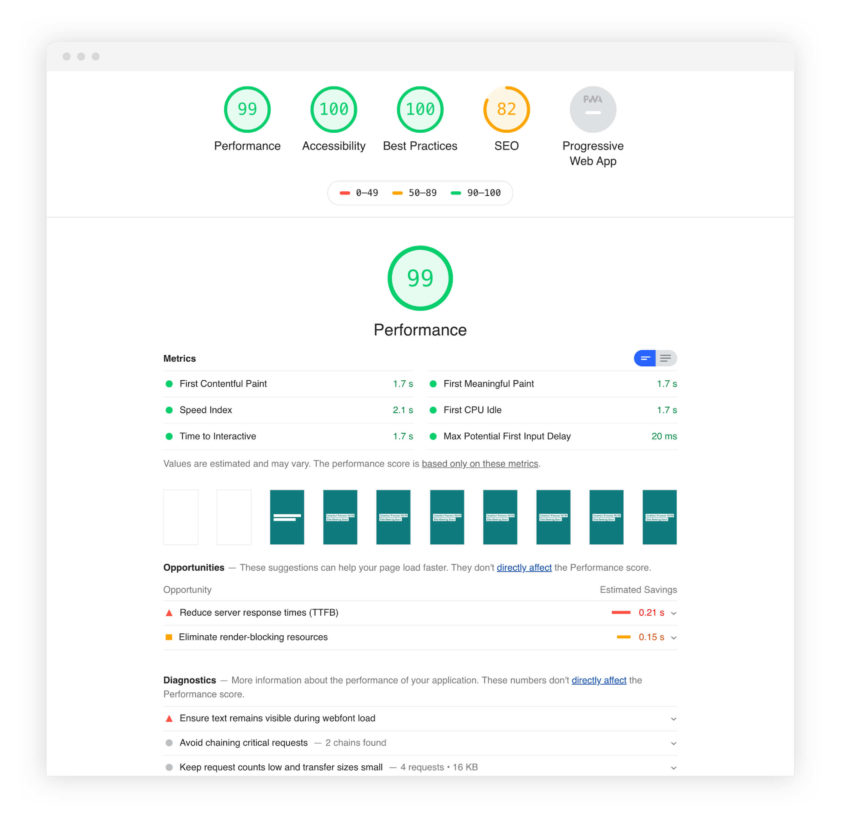Click the '2 chains found' note
Image resolution: width=844 pixels, height=825 pixels.
356,743
